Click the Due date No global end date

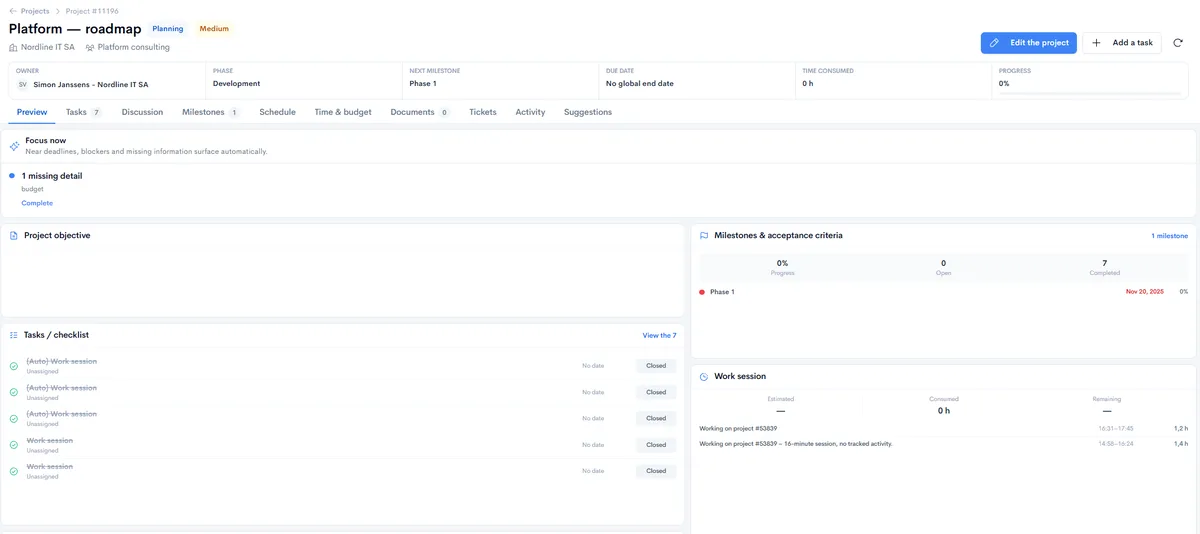[697, 79]
